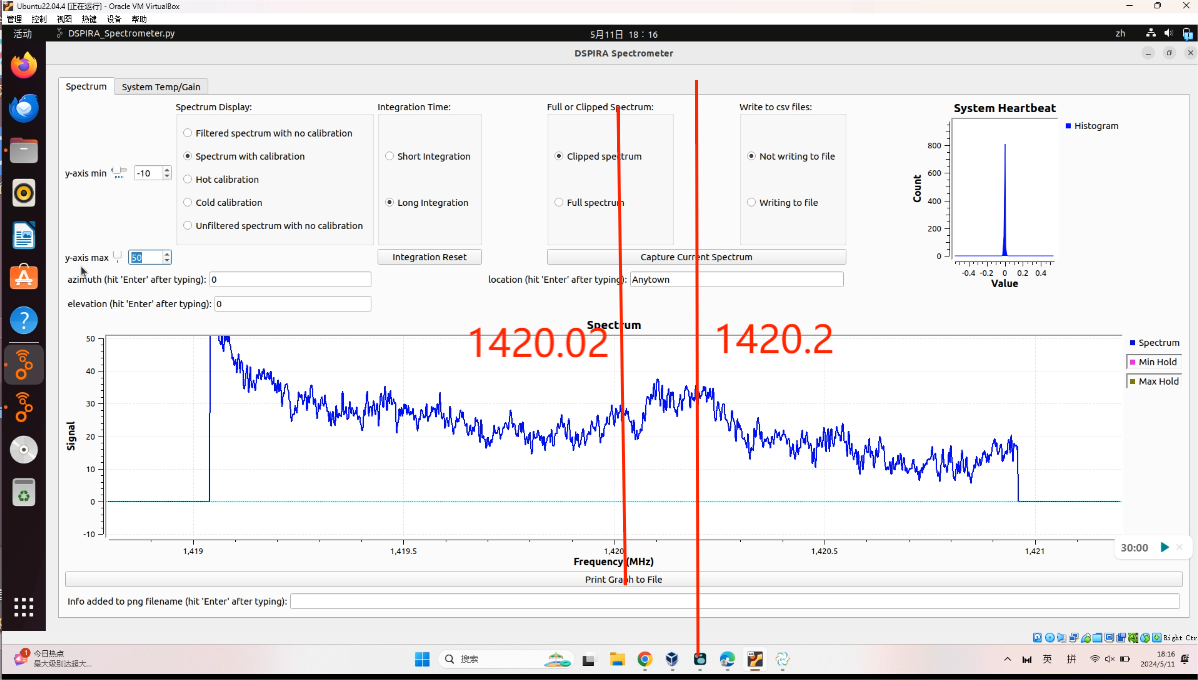The width and height of the screenshot is (1198, 680).
Task: Launch Thunderbird mail from the dock
Action: [24, 108]
